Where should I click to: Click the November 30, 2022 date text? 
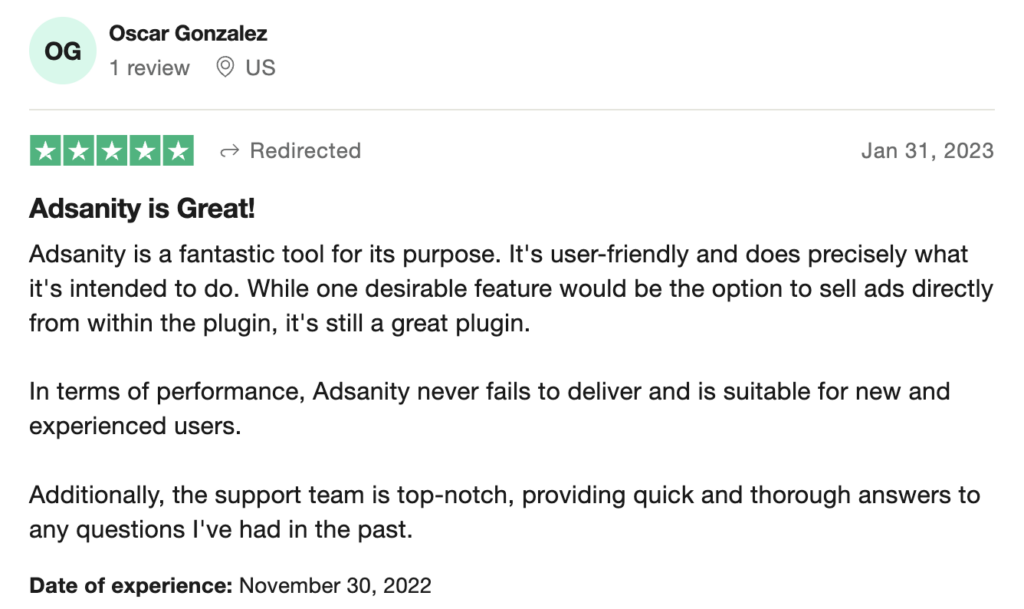coord(335,586)
